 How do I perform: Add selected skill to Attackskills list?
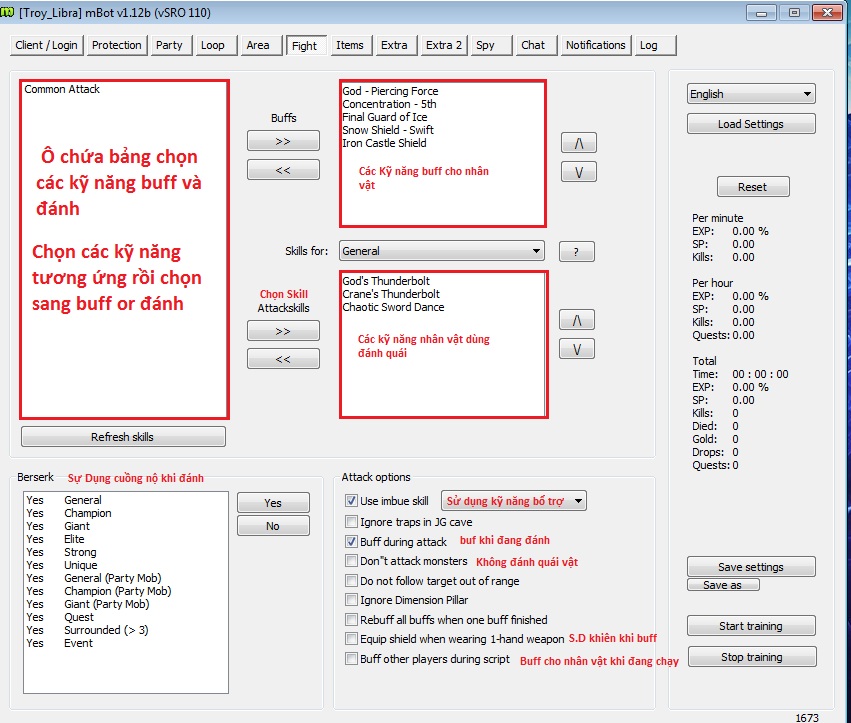(283, 330)
